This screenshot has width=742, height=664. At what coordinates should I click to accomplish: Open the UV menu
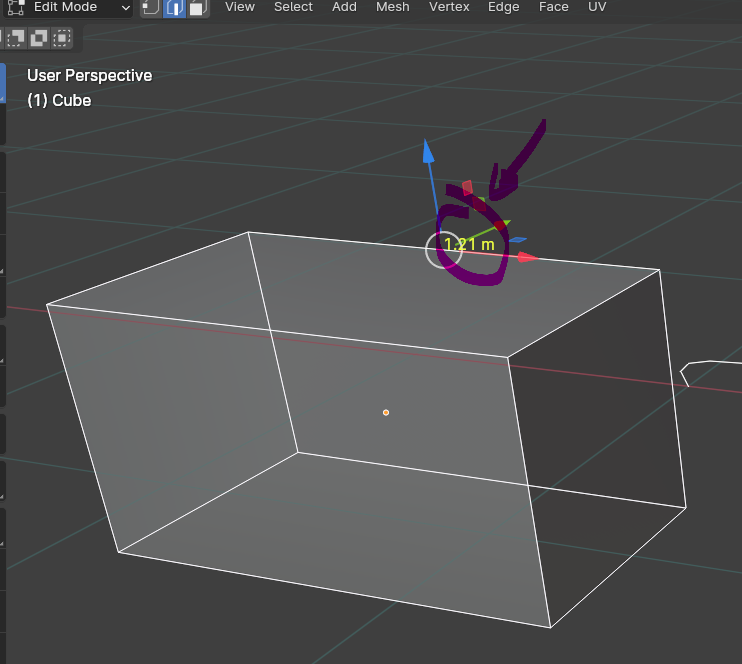(x=597, y=7)
